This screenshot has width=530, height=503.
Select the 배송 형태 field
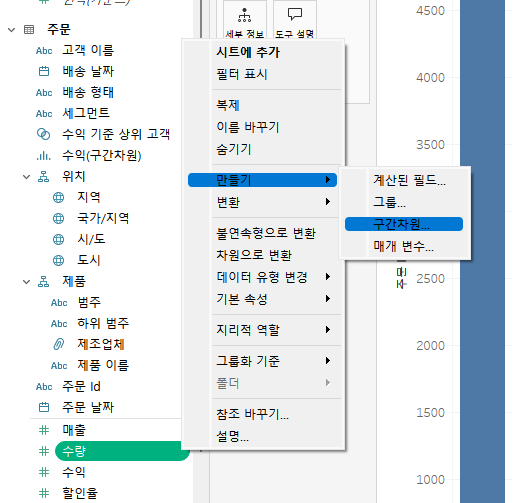point(88,92)
